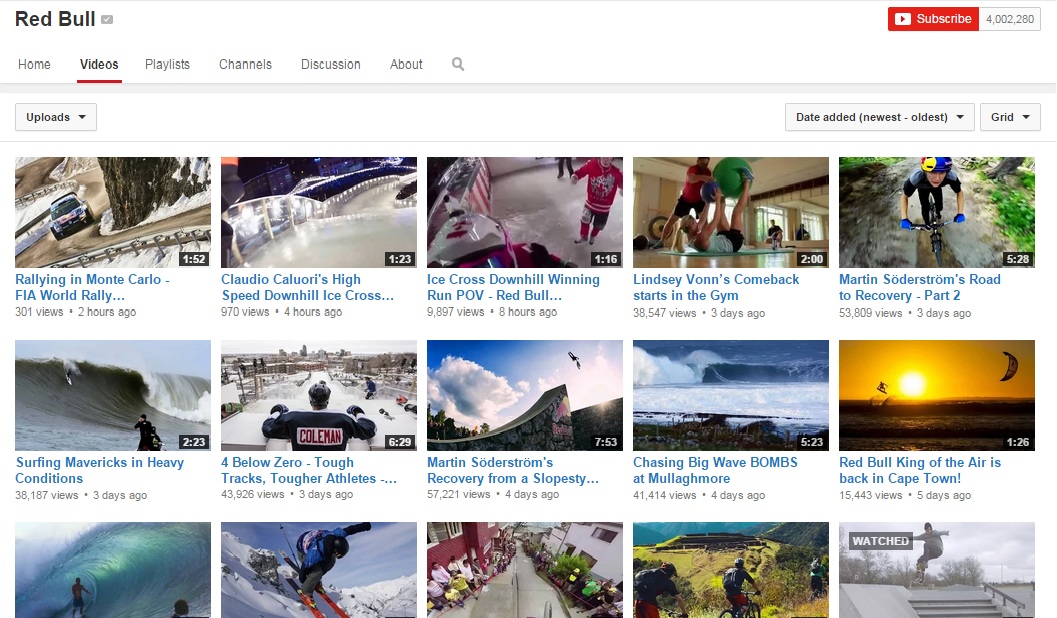
Task: Click title Ice Cross Downhill Winning Run POV
Action: point(513,287)
